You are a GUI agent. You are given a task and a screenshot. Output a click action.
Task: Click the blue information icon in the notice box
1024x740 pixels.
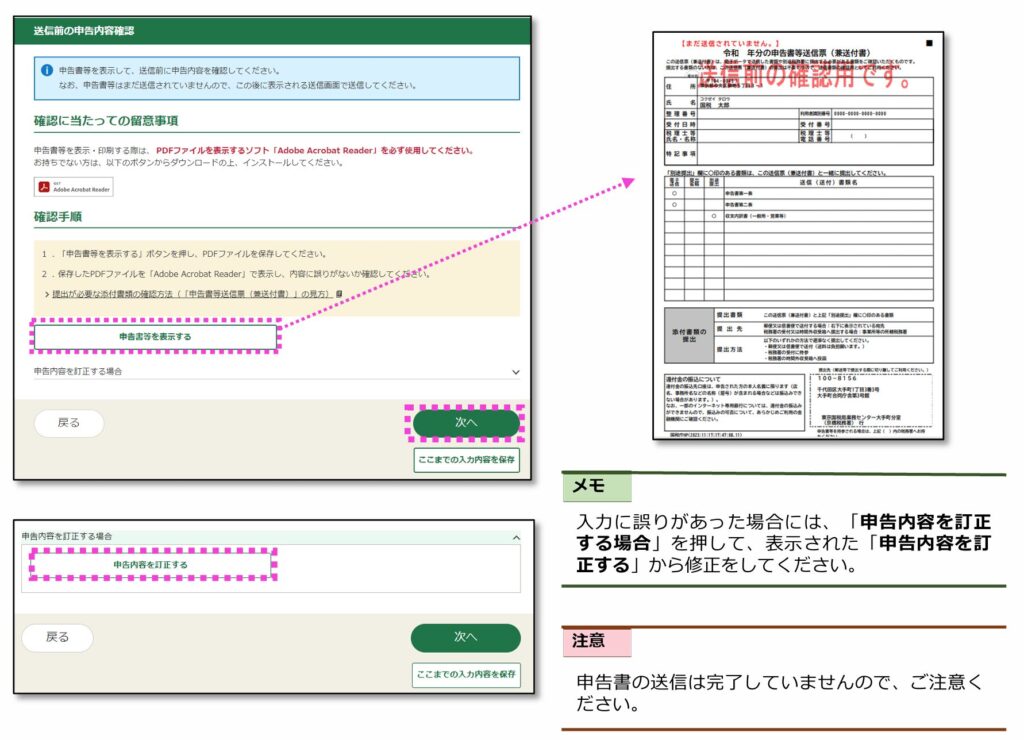click(x=46, y=71)
